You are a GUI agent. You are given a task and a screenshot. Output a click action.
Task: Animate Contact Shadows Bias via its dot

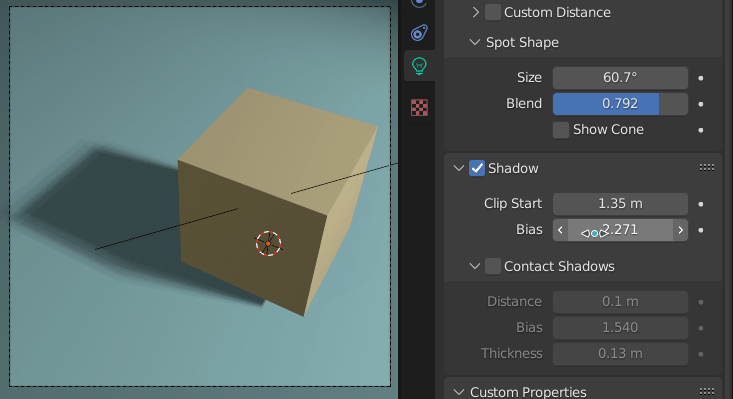coord(701,328)
